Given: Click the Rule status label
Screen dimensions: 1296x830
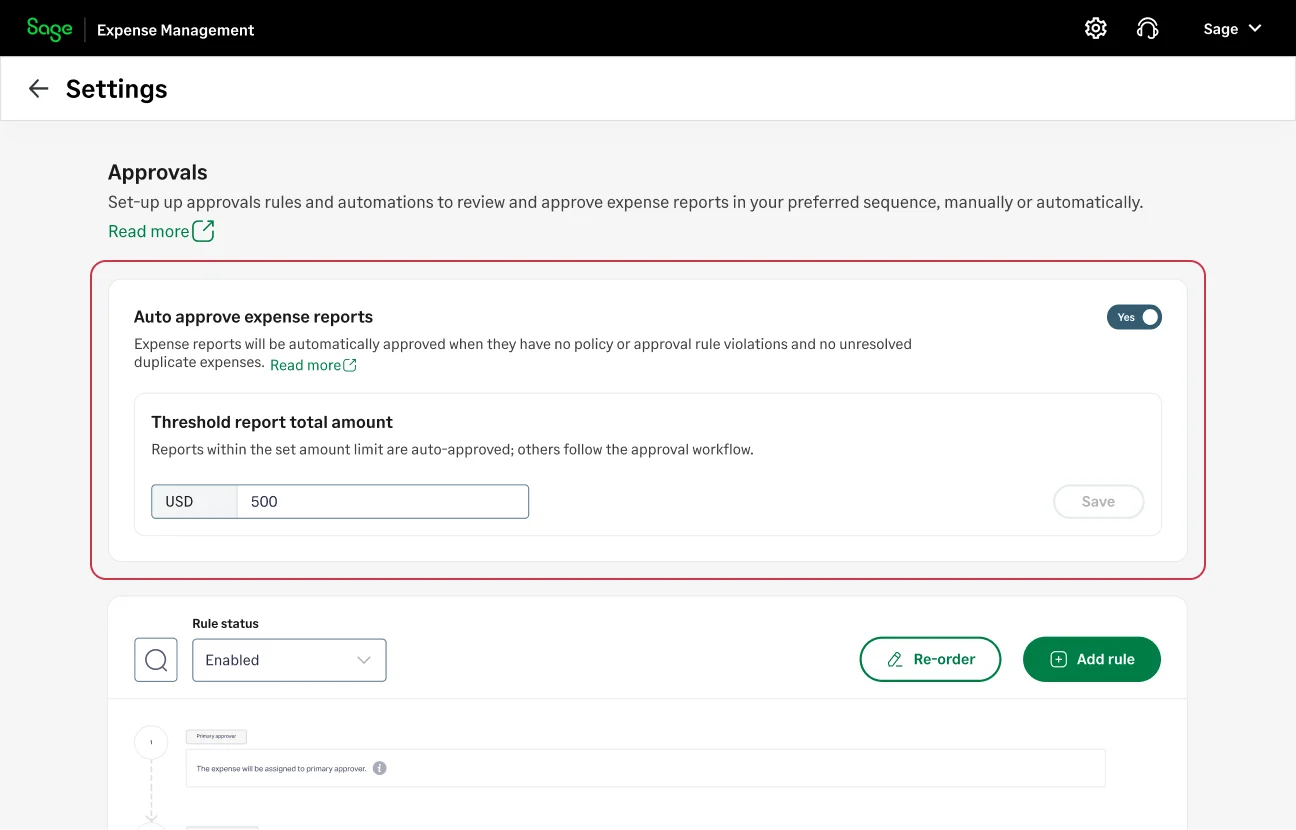Looking at the screenshot, I should (225, 623).
